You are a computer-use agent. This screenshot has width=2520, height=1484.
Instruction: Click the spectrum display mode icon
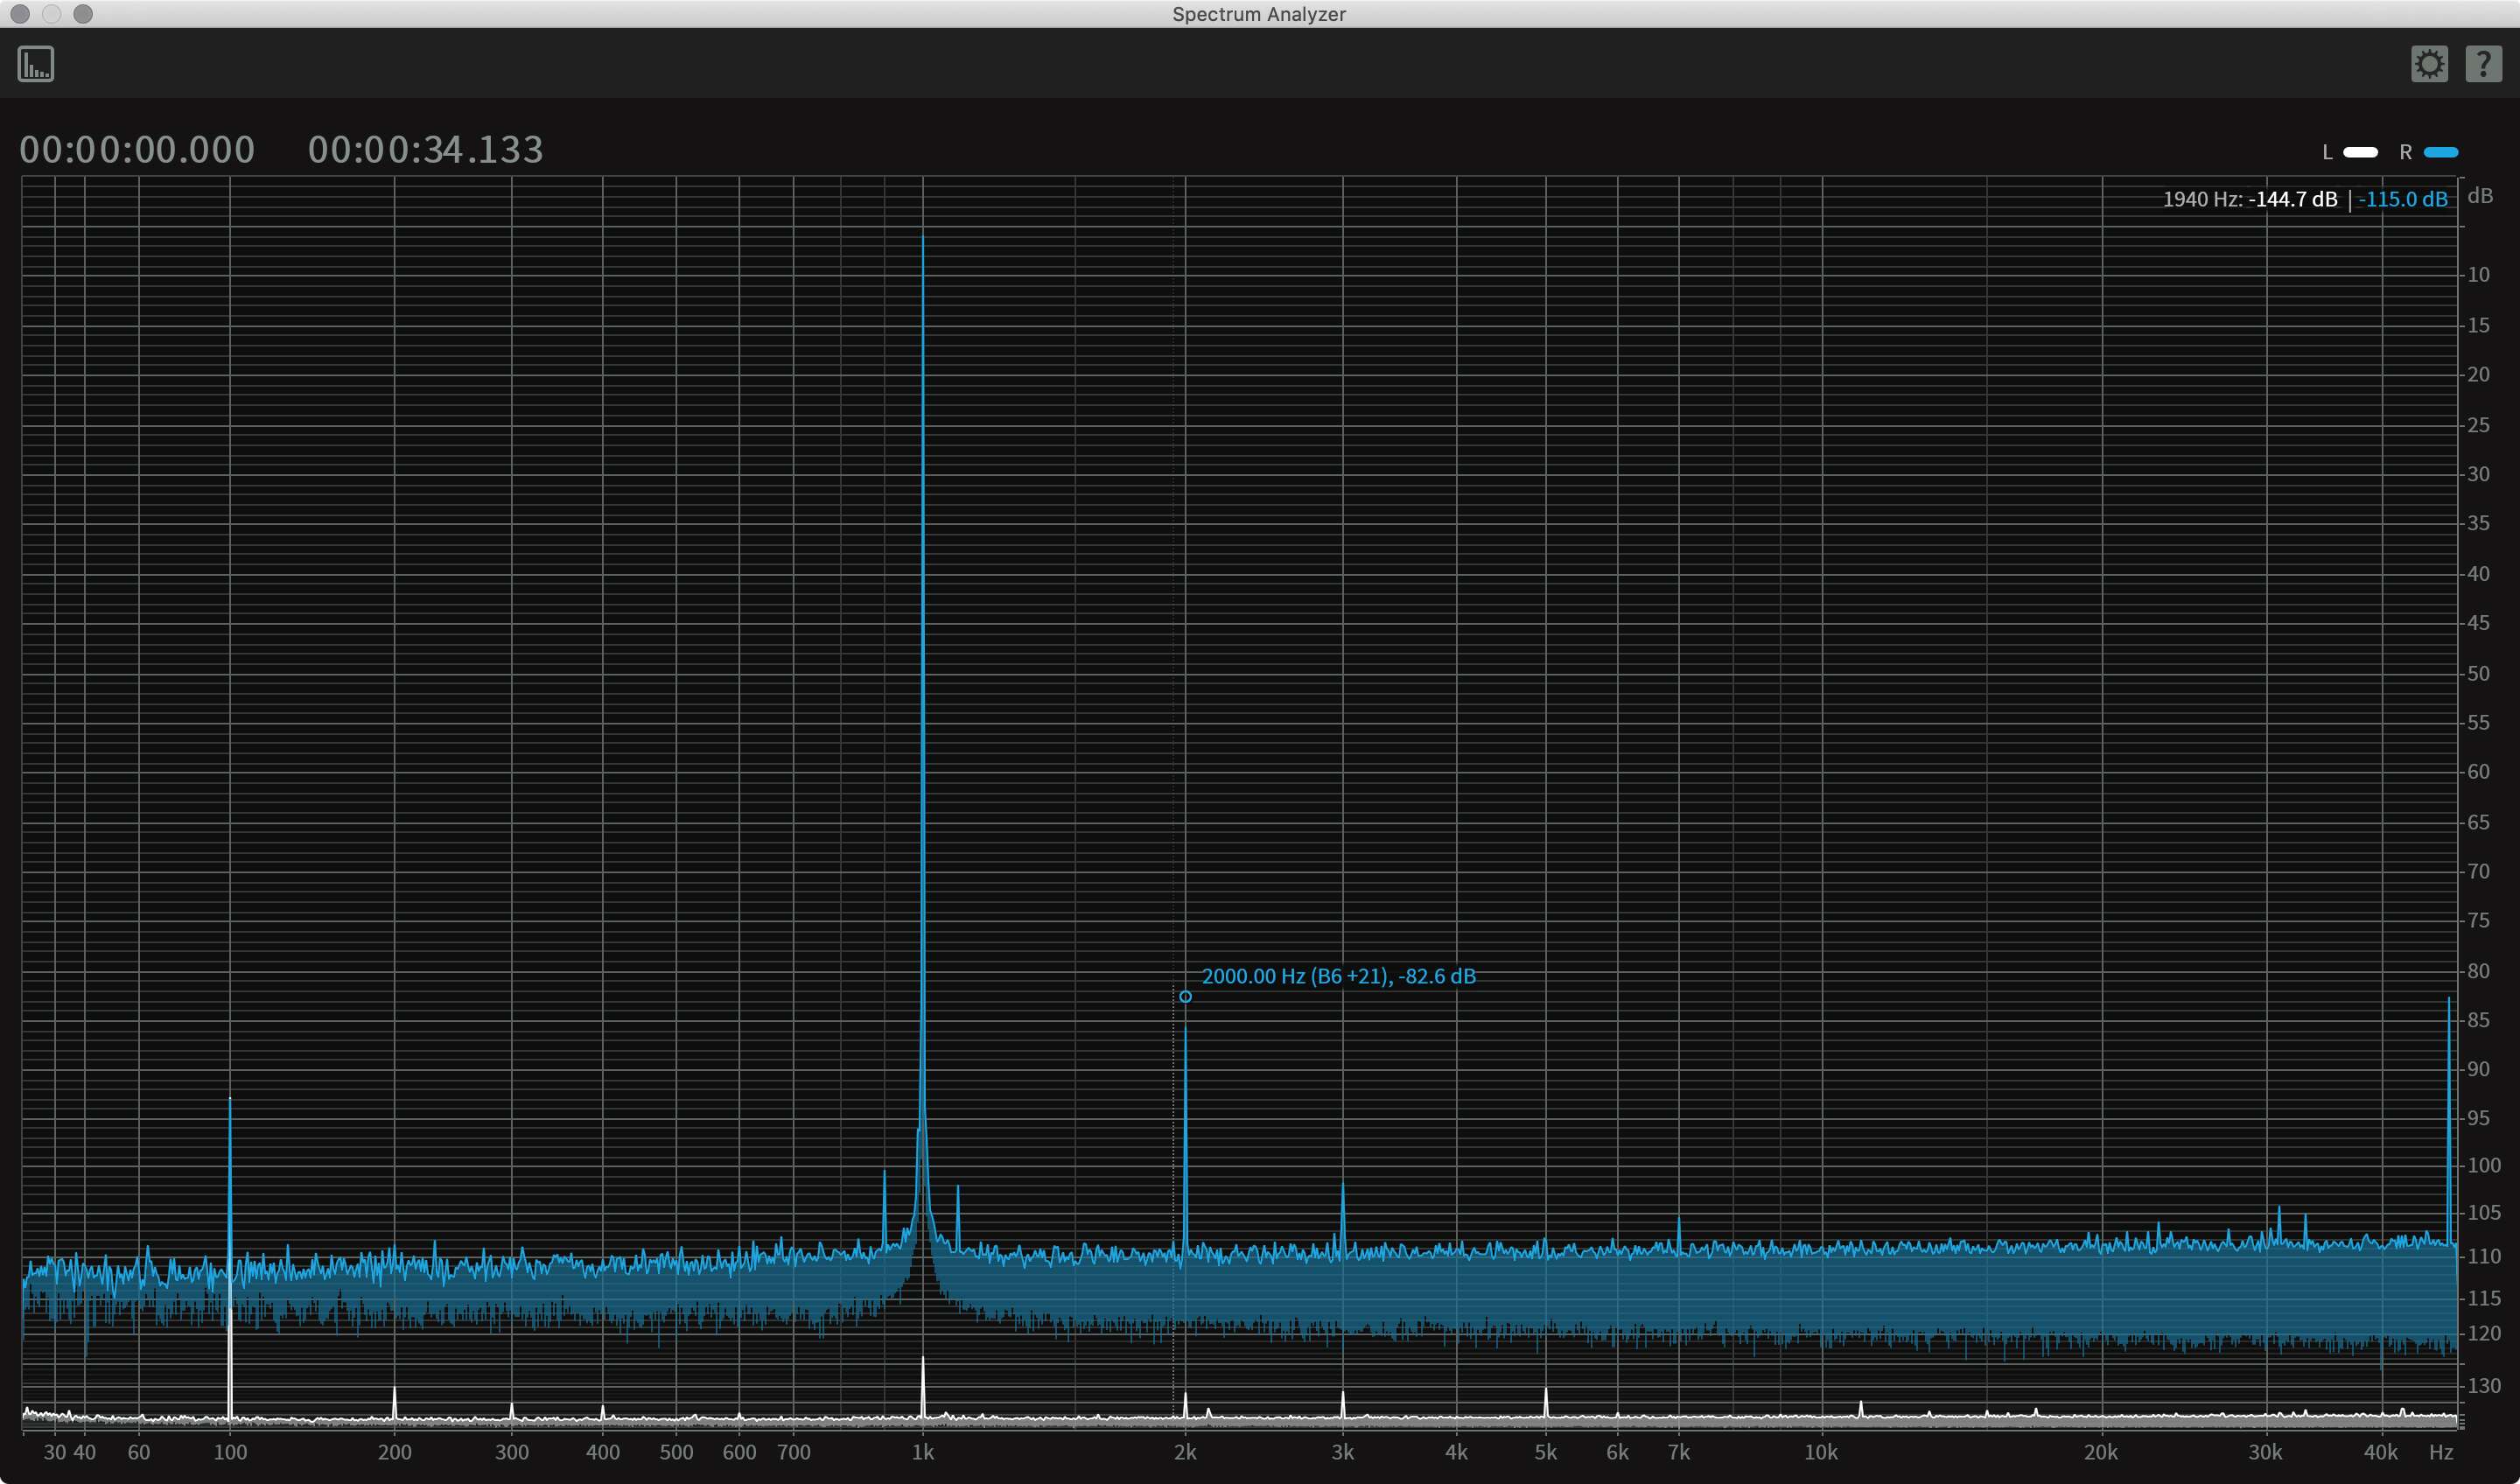[36, 64]
